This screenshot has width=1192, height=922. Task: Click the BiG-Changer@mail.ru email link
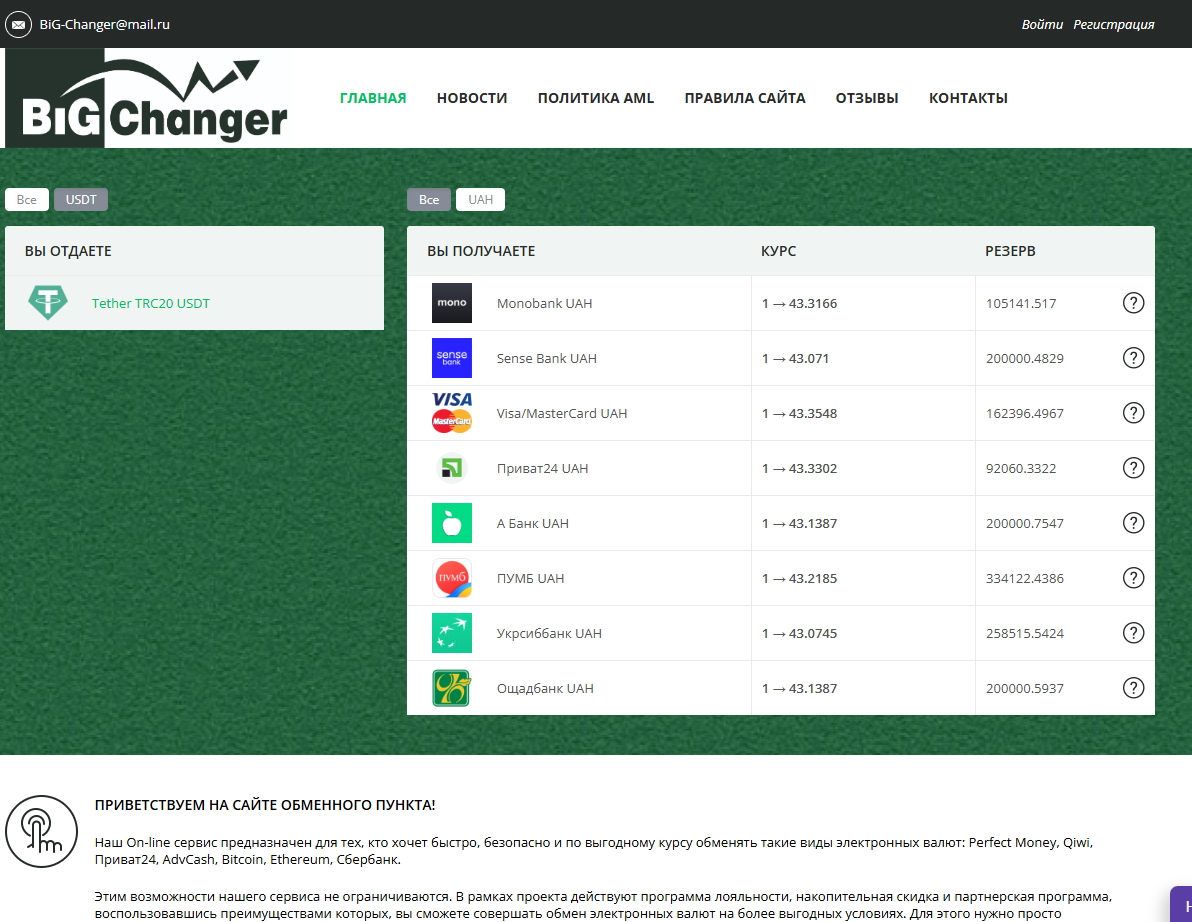pyautogui.click(x=104, y=24)
